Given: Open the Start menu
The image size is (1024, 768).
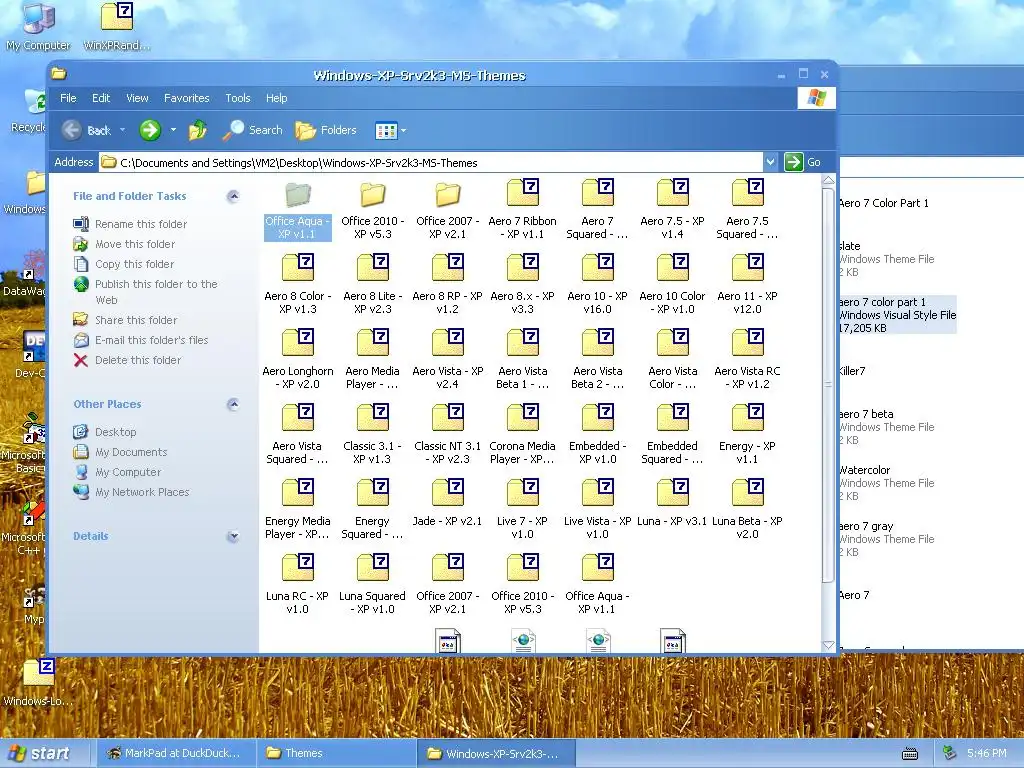Looking at the screenshot, I should coord(43,753).
